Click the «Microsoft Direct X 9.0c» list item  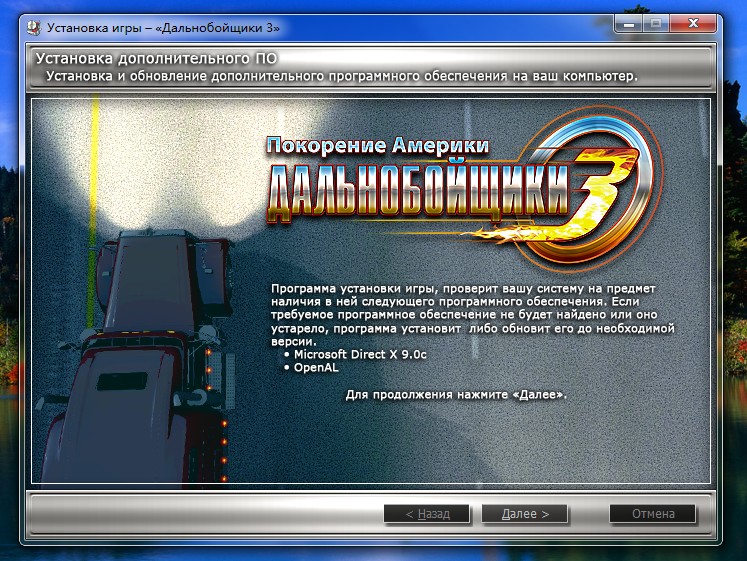tap(360, 354)
